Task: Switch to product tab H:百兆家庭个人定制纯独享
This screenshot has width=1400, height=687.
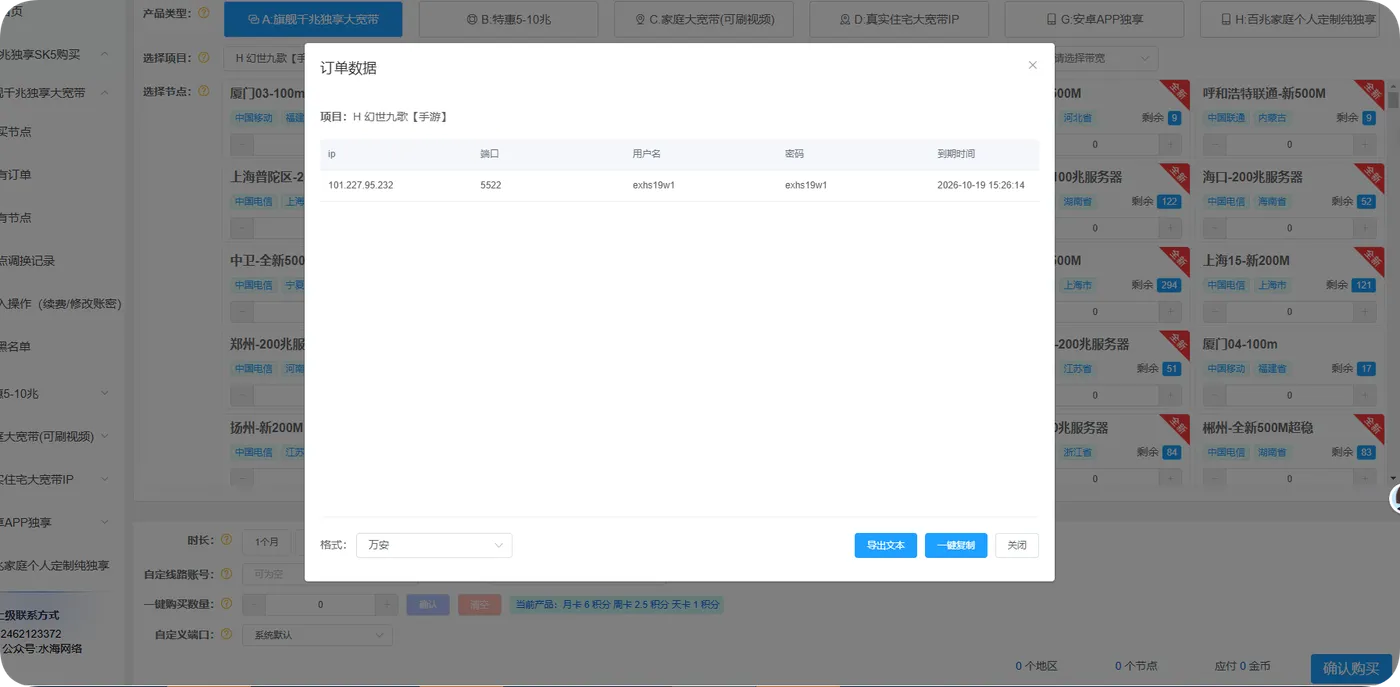Action: click(x=1288, y=19)
